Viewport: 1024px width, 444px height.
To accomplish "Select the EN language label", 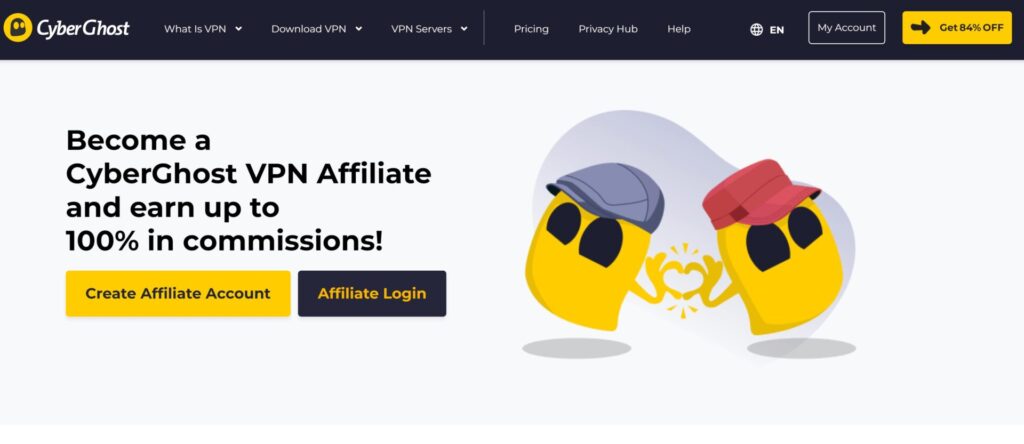I will point(776,29).
